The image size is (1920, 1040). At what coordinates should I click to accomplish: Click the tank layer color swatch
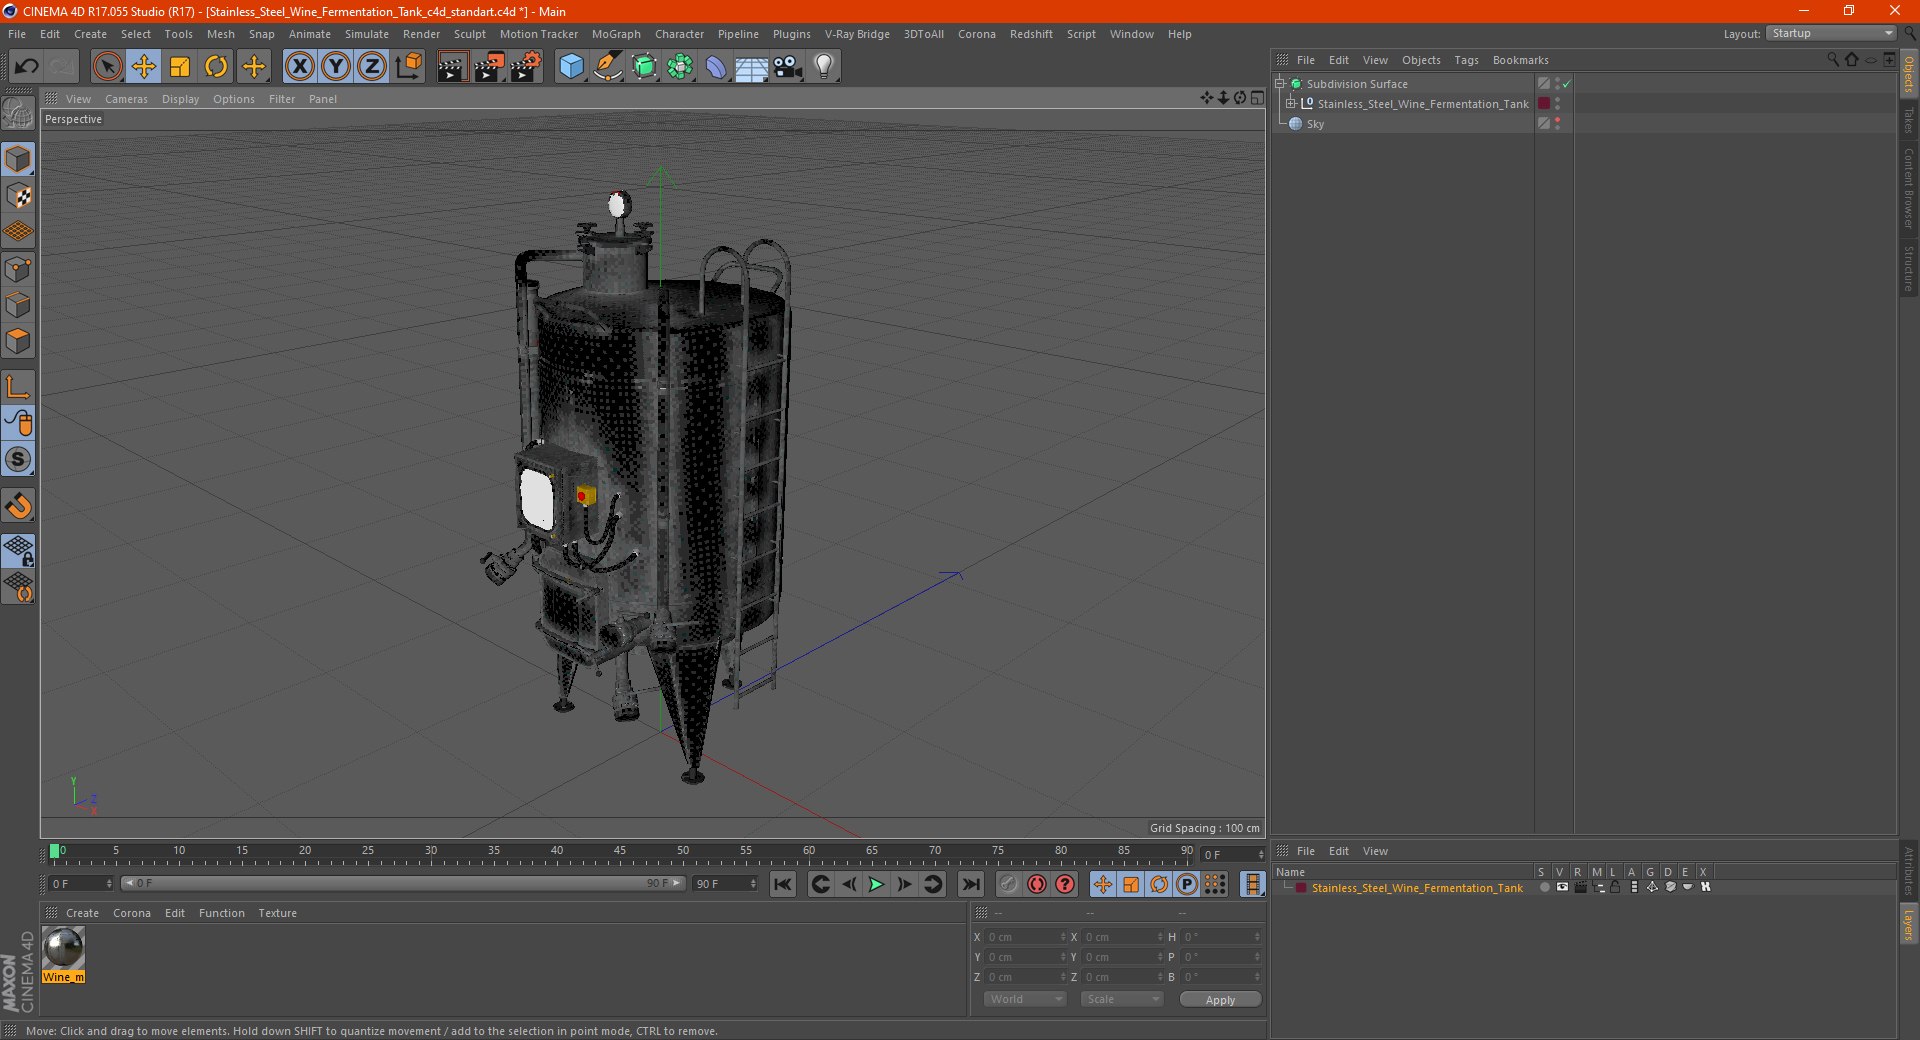(x=1301, y=888)
